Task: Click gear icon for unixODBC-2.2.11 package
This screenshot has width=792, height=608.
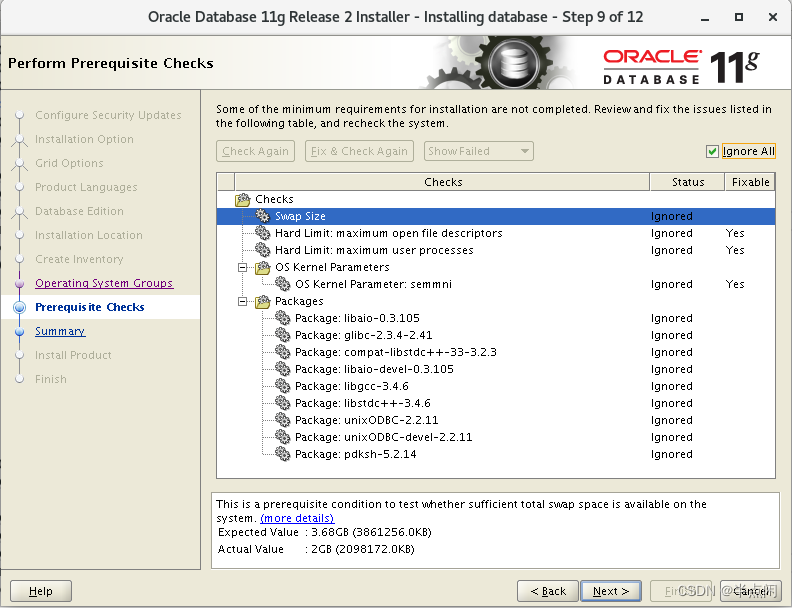Action: [282, 420]
